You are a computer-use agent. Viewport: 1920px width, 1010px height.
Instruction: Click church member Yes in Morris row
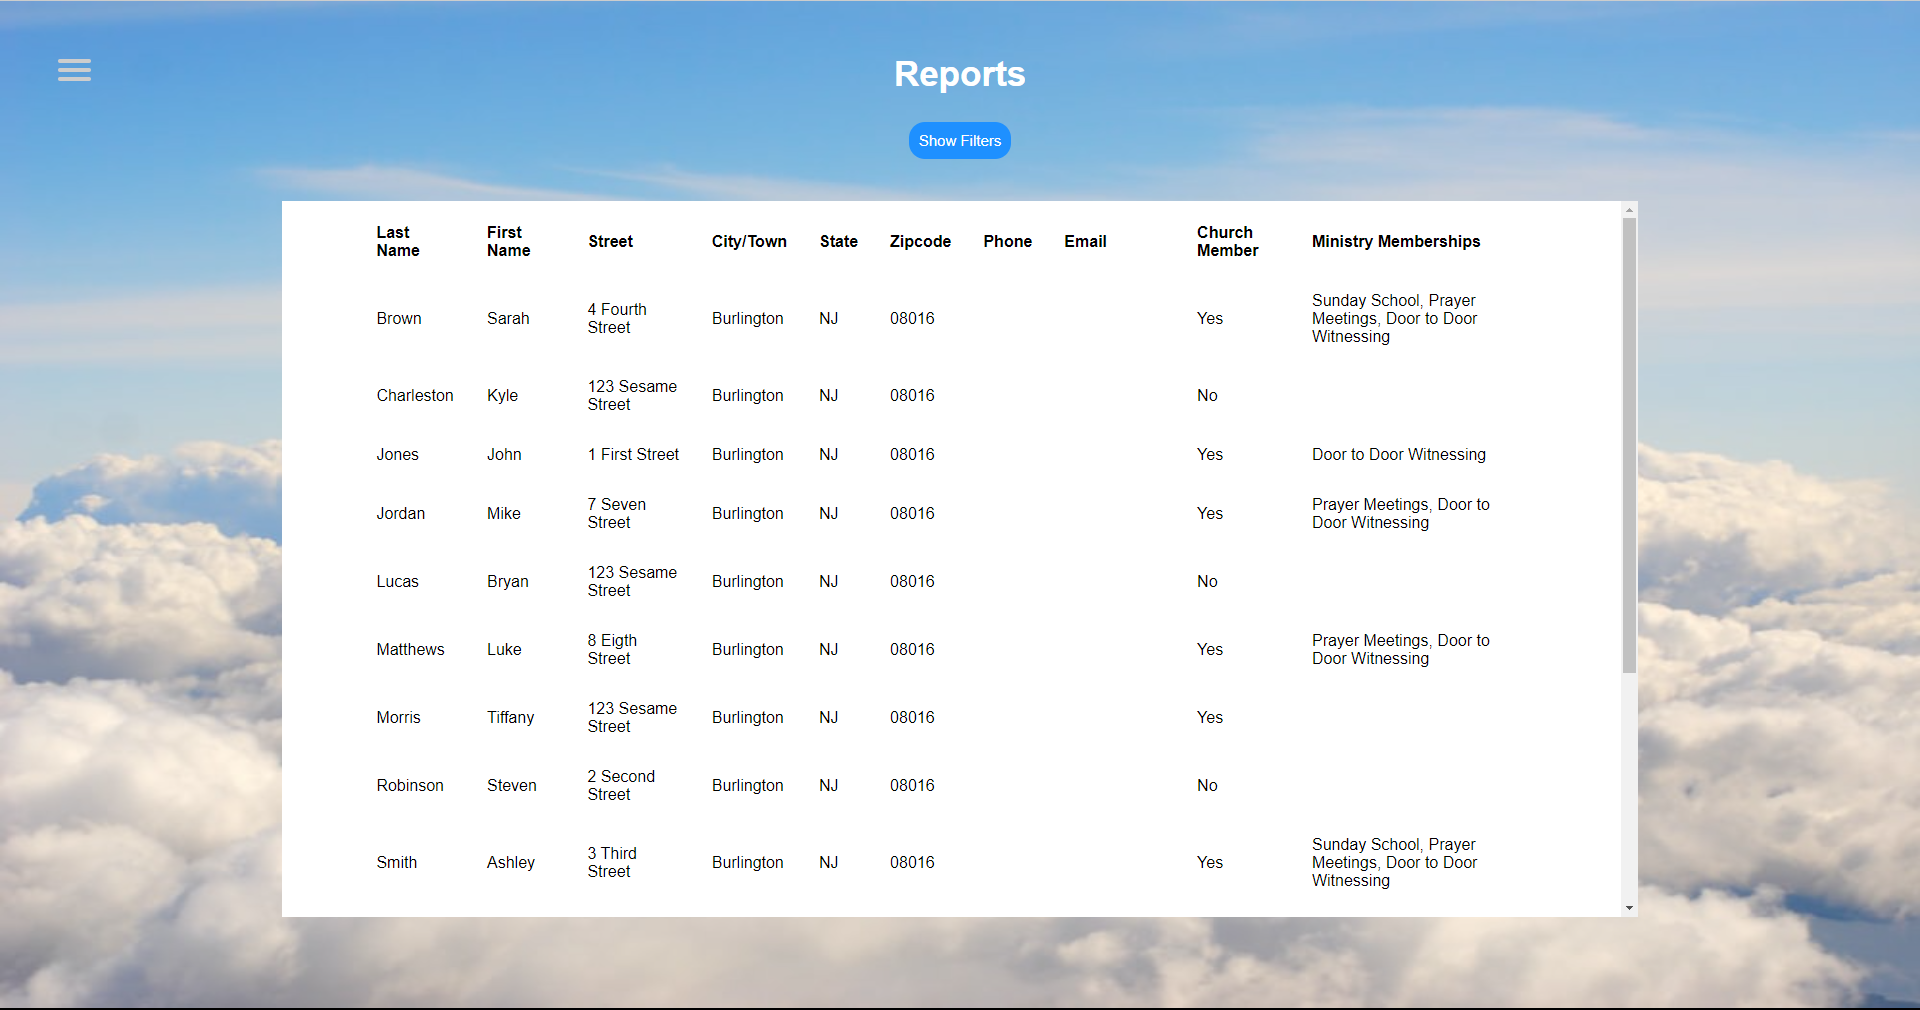[1210, 717]
